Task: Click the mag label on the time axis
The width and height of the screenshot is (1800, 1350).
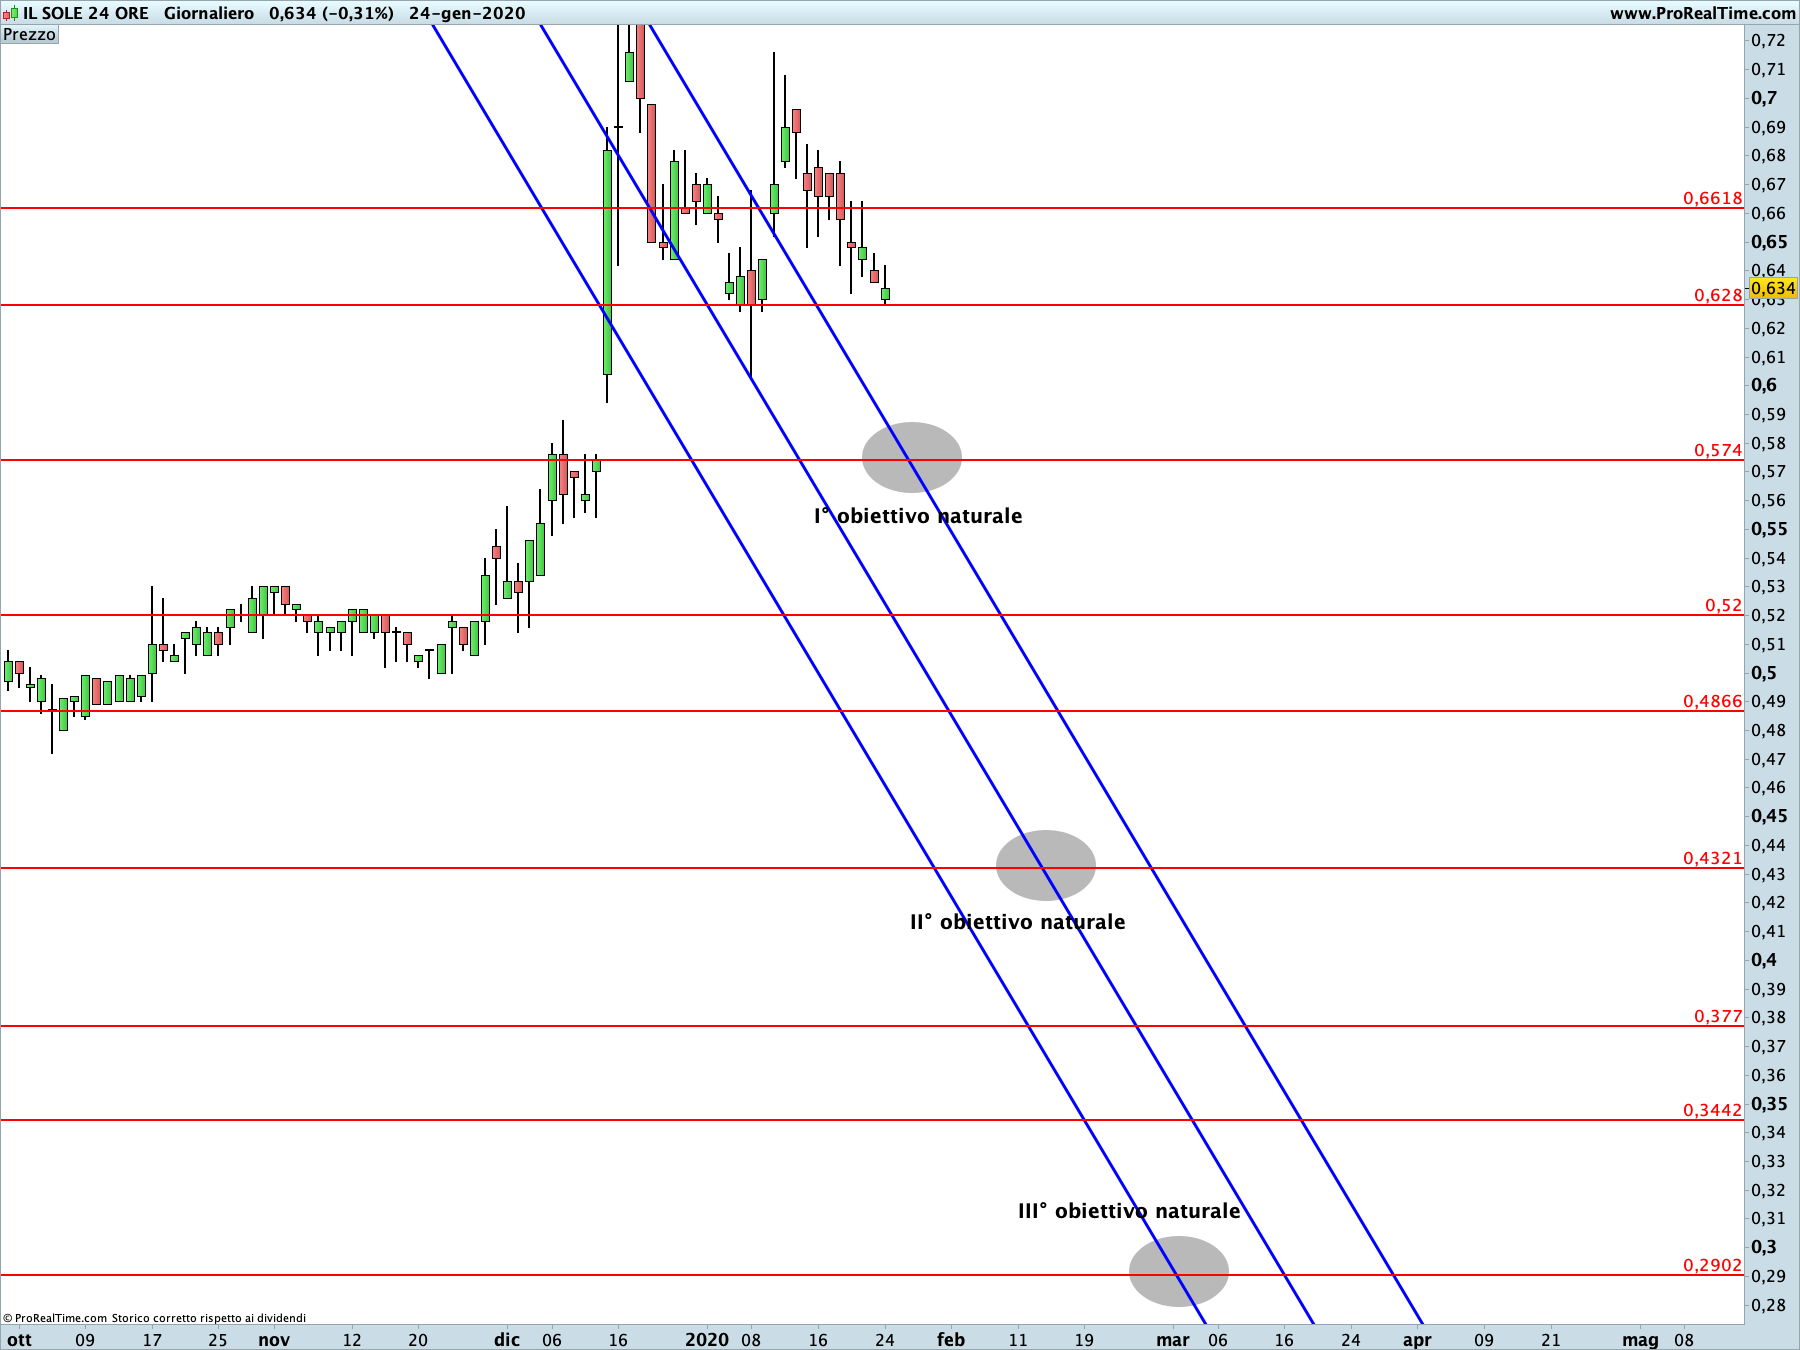Action: (1640, 1340)
